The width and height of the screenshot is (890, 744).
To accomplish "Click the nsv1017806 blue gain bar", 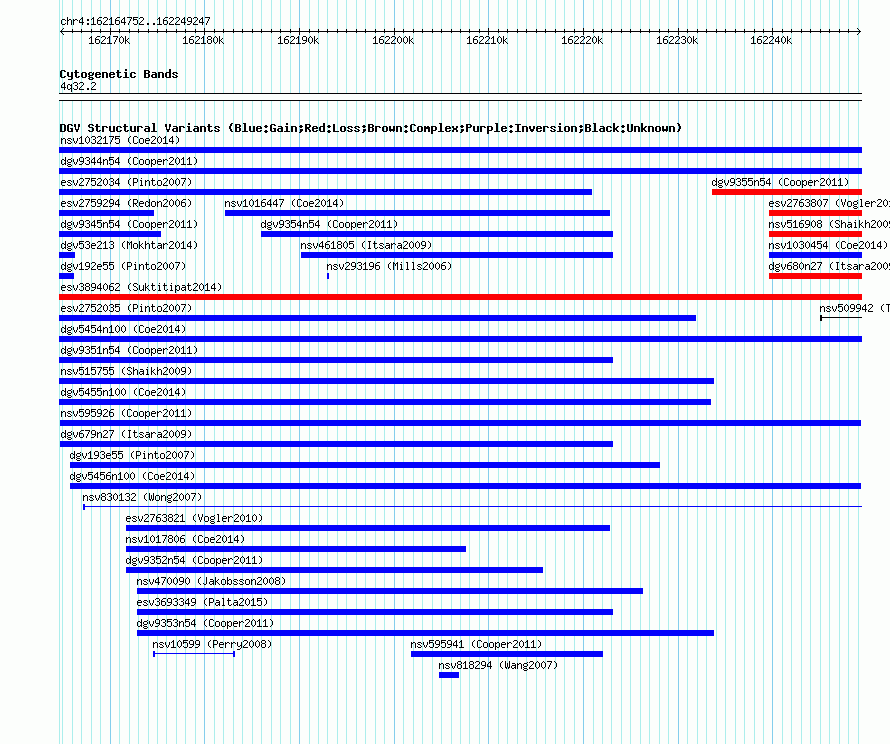I will (x=296, y=549).
